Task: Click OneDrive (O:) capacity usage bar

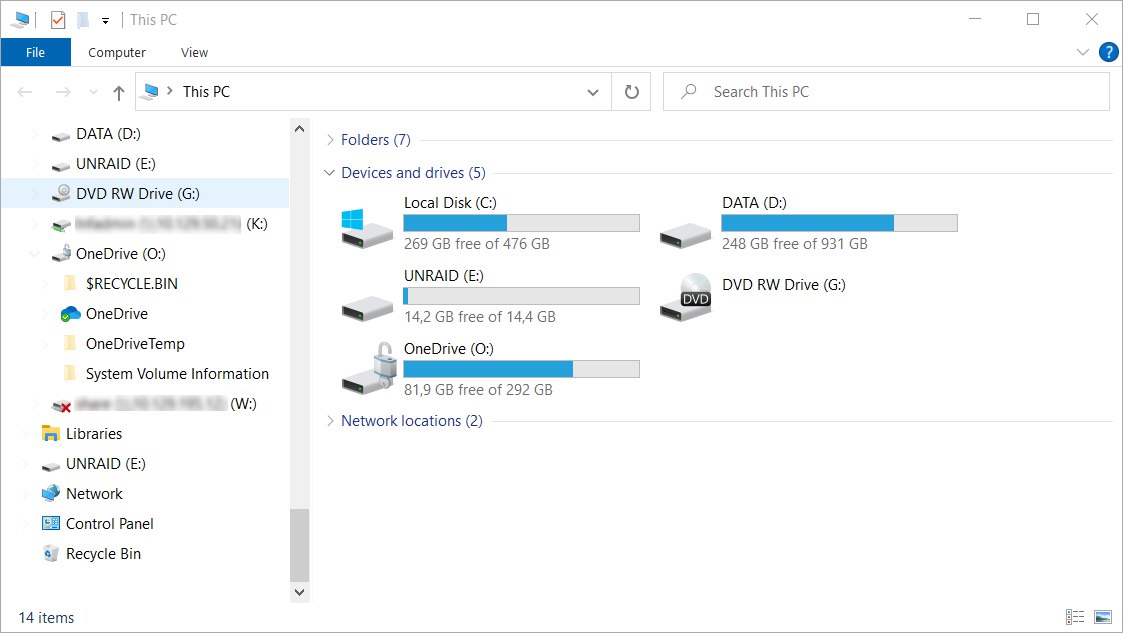Action: (521, 369)
